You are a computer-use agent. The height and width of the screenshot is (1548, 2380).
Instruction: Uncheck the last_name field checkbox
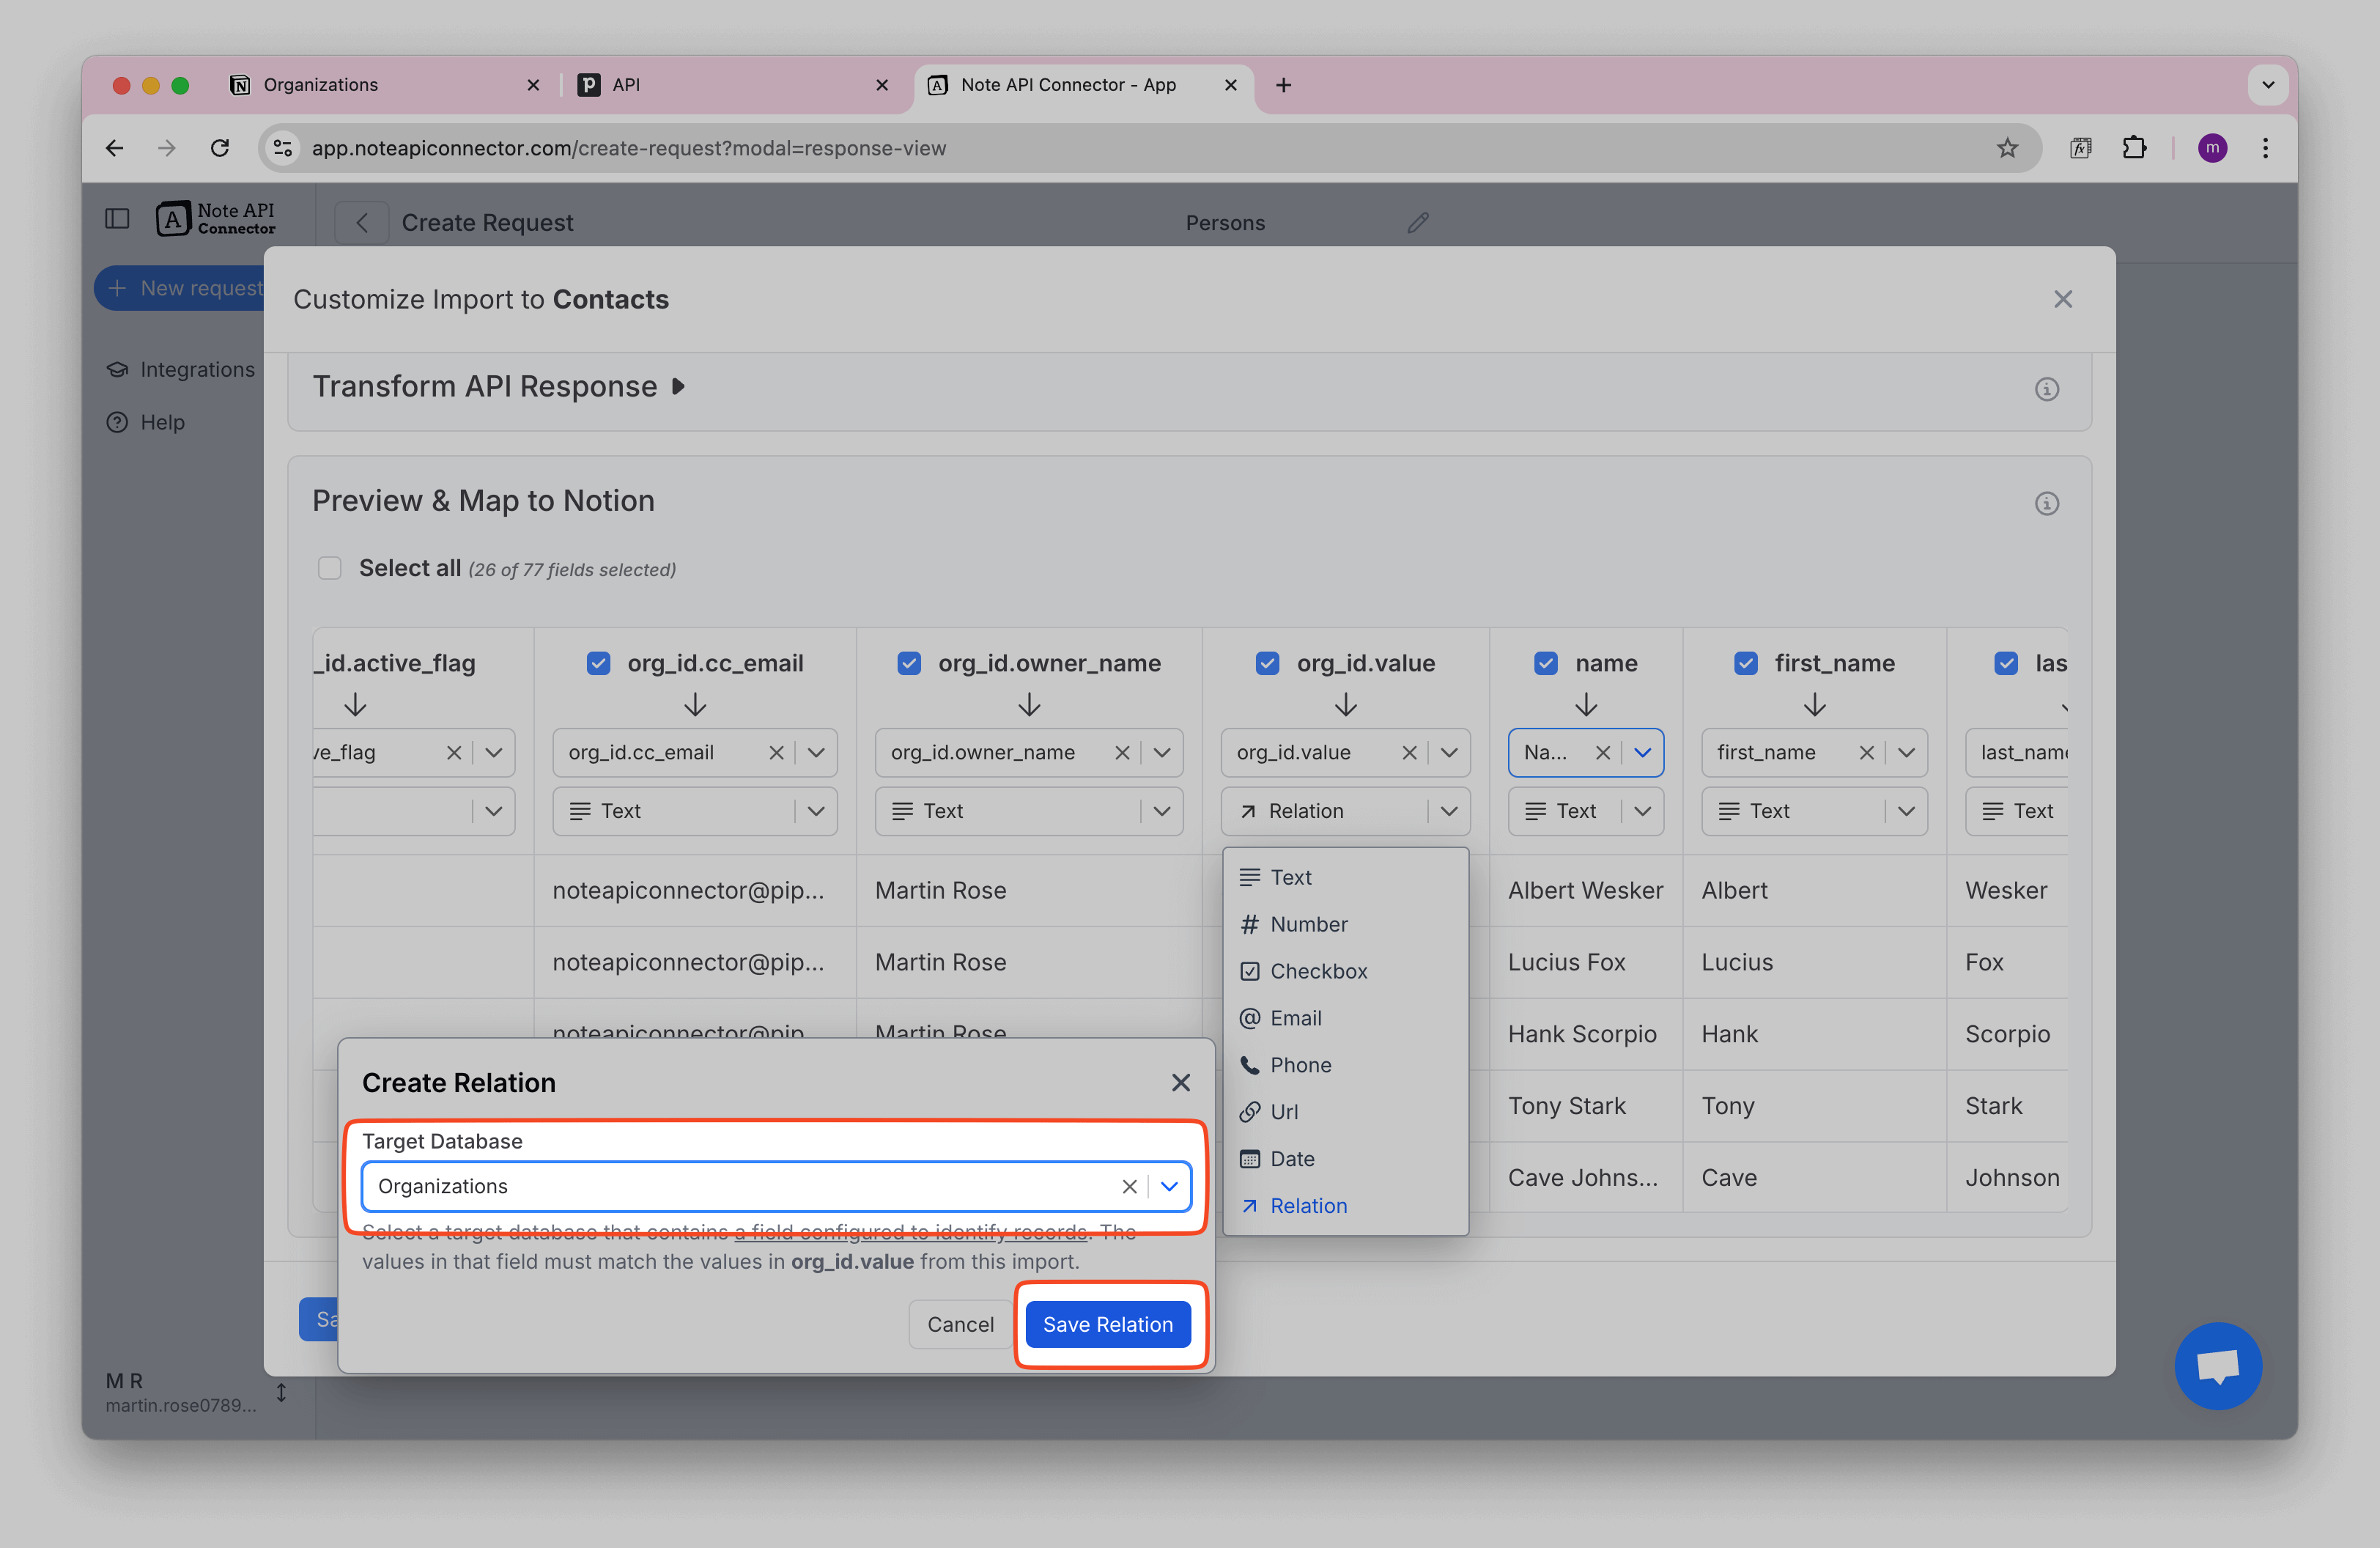[2005, 663]
